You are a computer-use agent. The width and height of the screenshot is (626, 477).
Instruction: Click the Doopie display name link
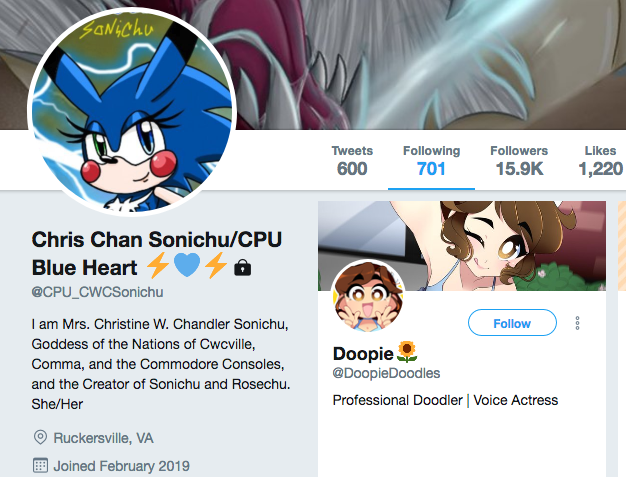pos(363,353)
